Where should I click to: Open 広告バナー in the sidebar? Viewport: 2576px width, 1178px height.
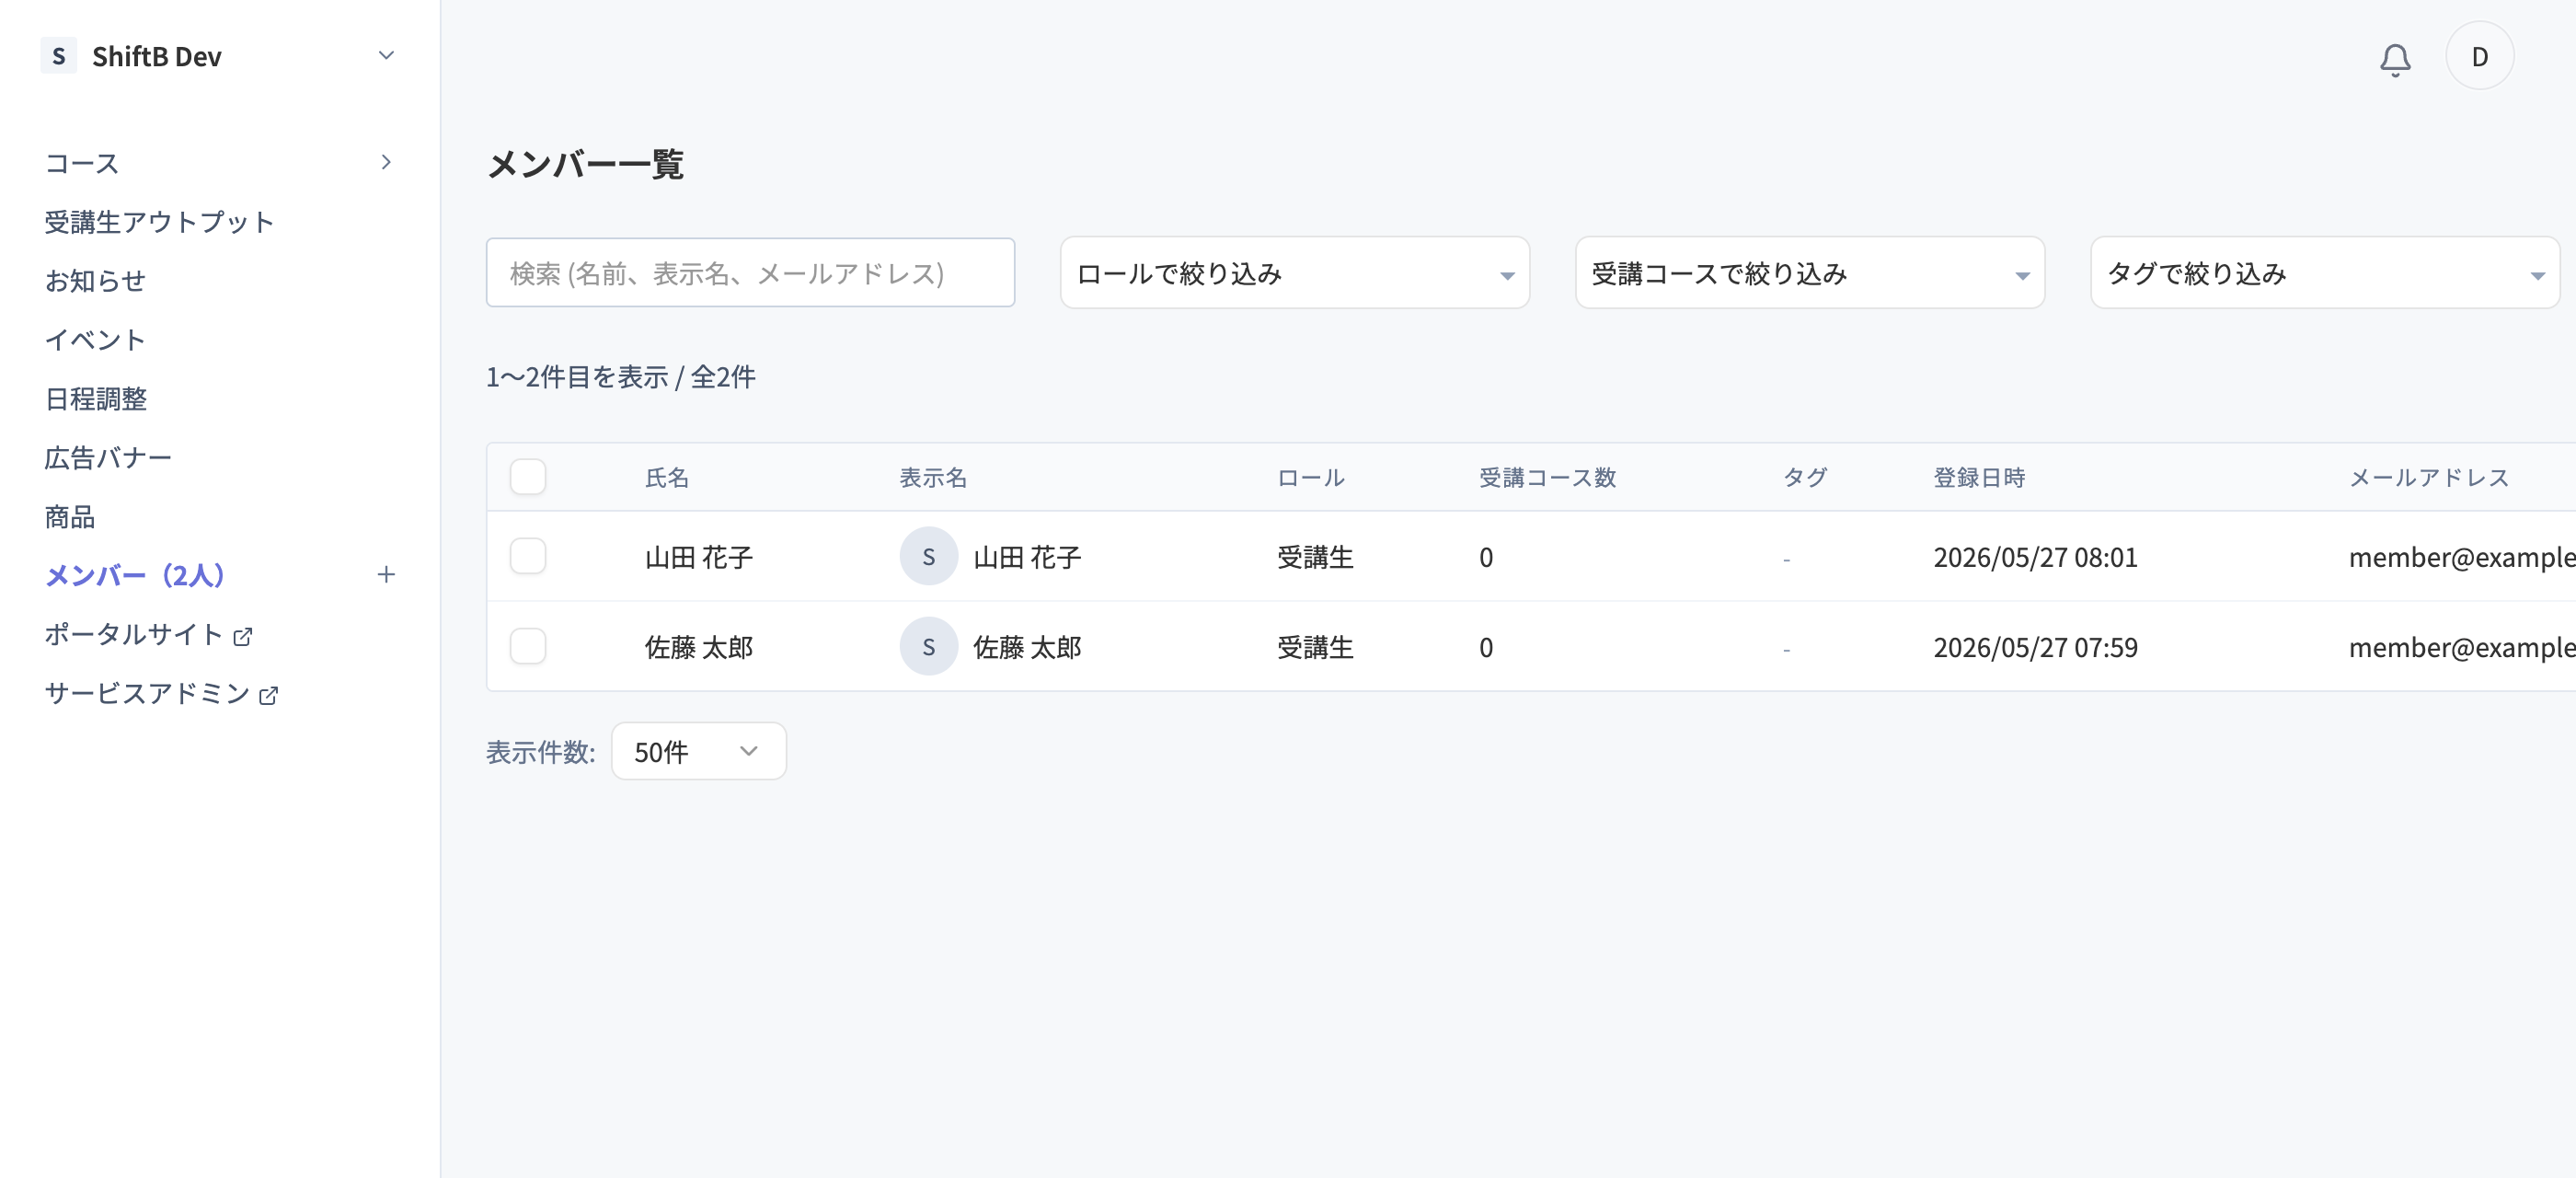point(108,458)
